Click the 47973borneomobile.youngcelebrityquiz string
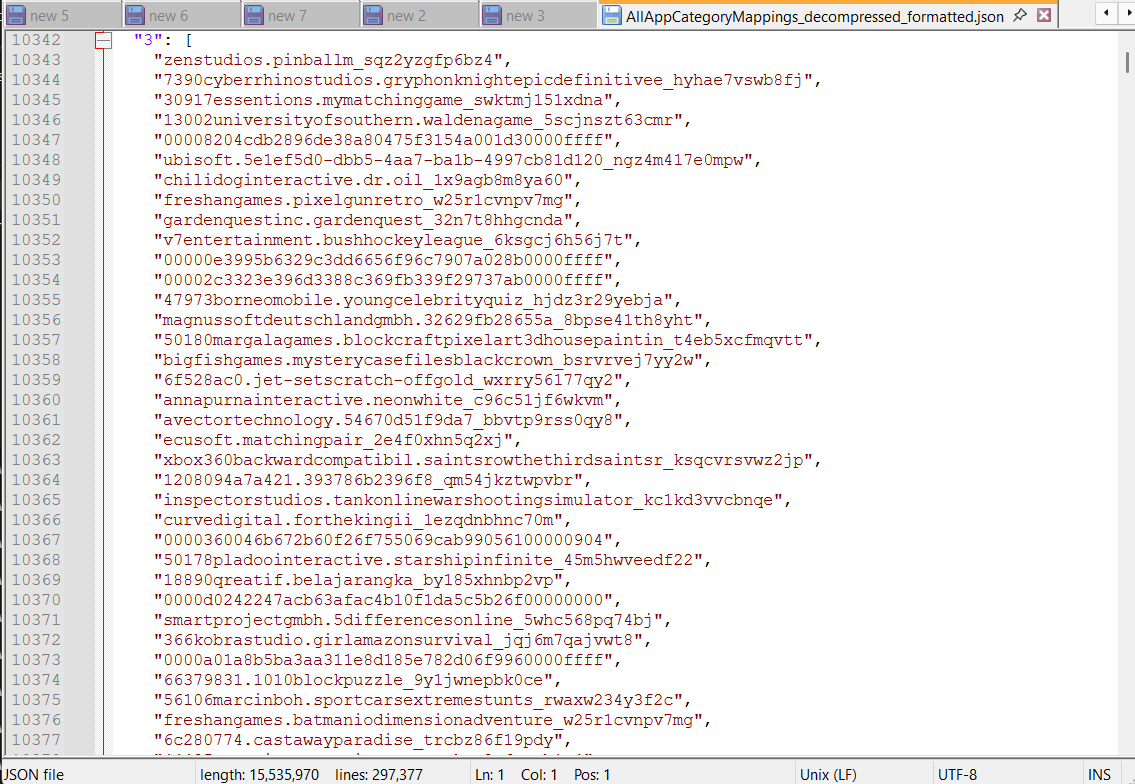The width and height of the screenshot is (1135, 784). coord(413,300)
